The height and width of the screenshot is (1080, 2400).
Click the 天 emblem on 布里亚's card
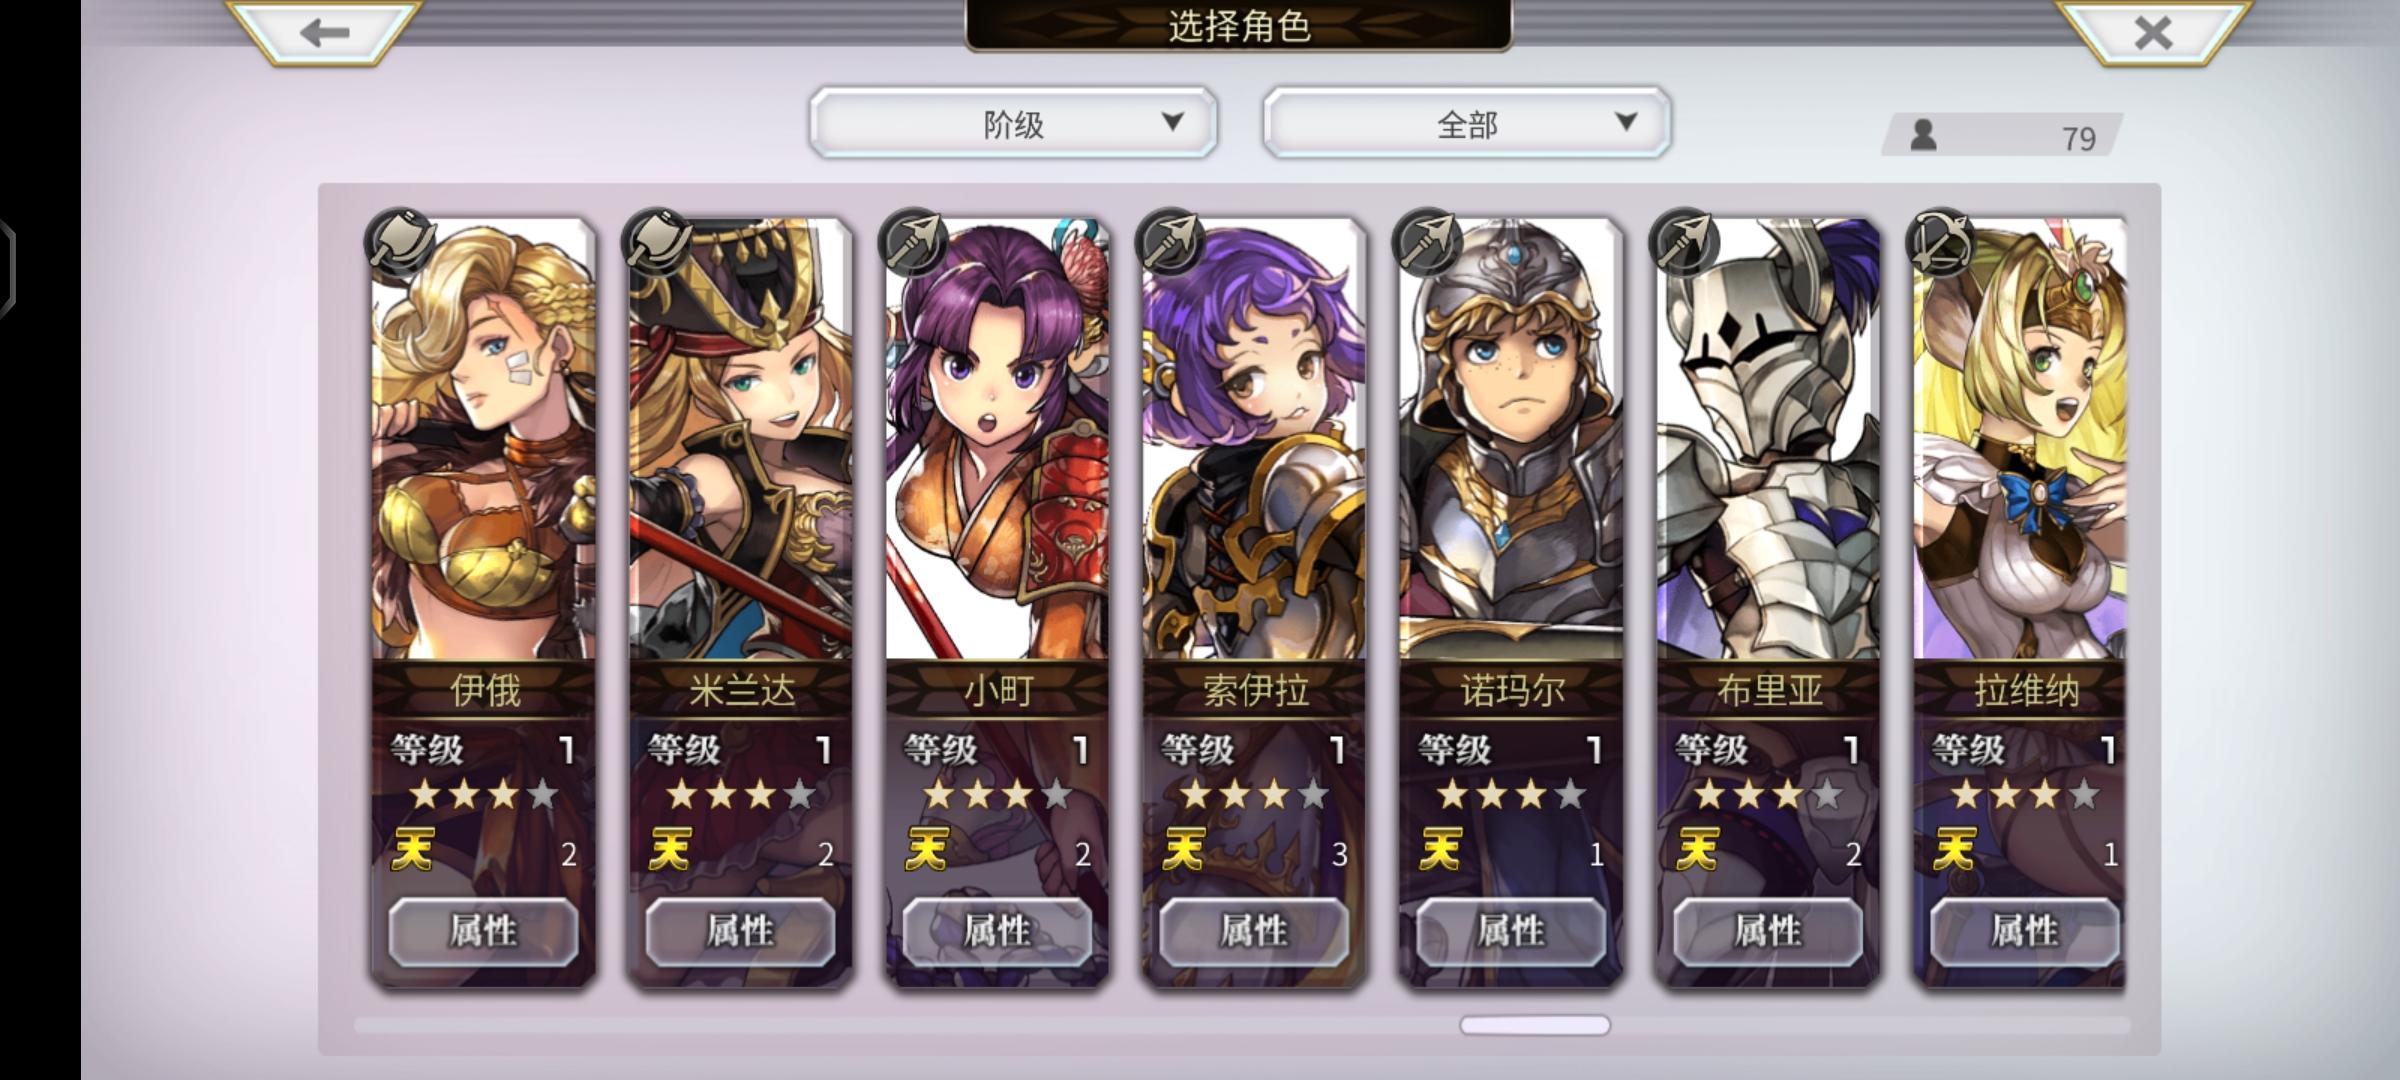[1697, 851]
